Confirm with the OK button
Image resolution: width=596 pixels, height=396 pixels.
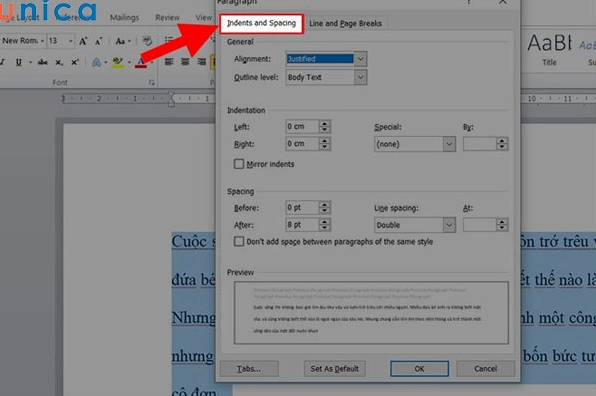point(419,369)
